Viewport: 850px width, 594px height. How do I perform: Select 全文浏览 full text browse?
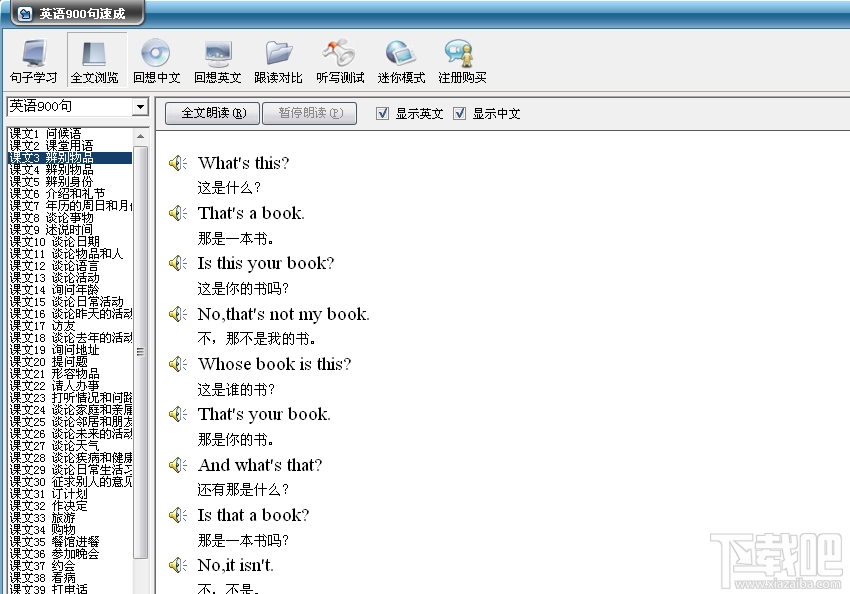pos(95,60)
